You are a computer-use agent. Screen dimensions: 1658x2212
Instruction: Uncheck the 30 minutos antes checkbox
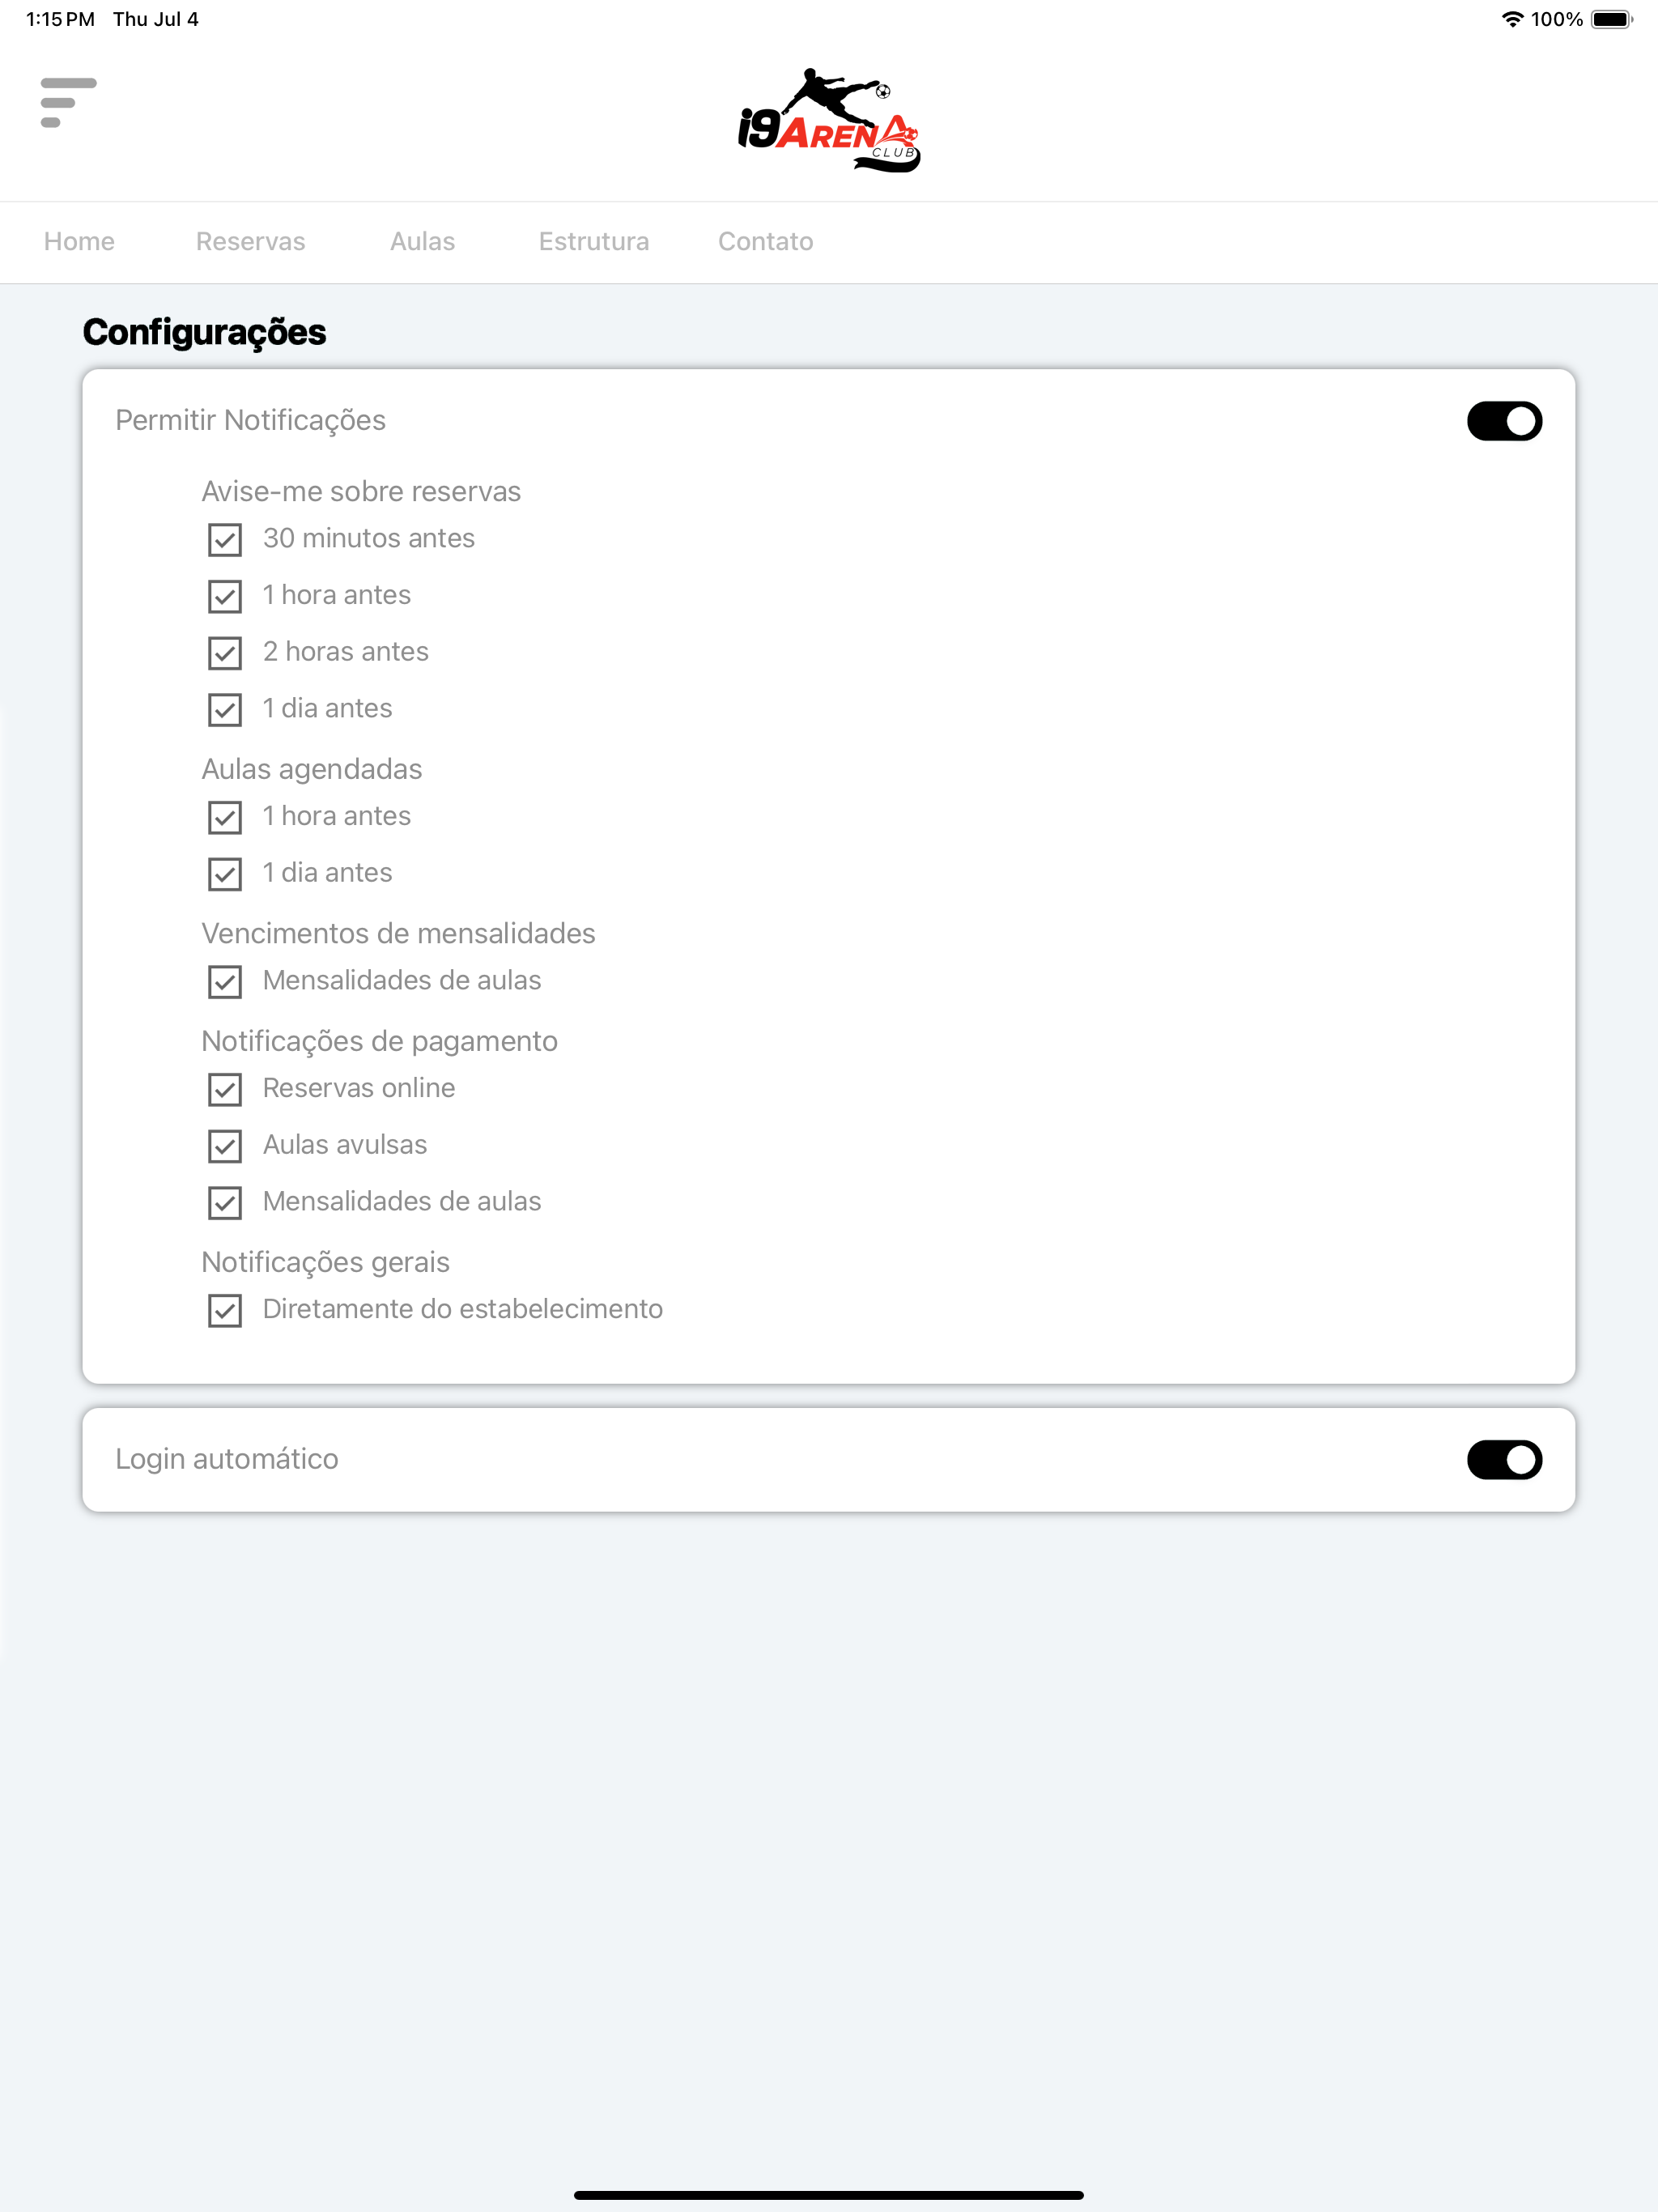(x=225, y=540)
